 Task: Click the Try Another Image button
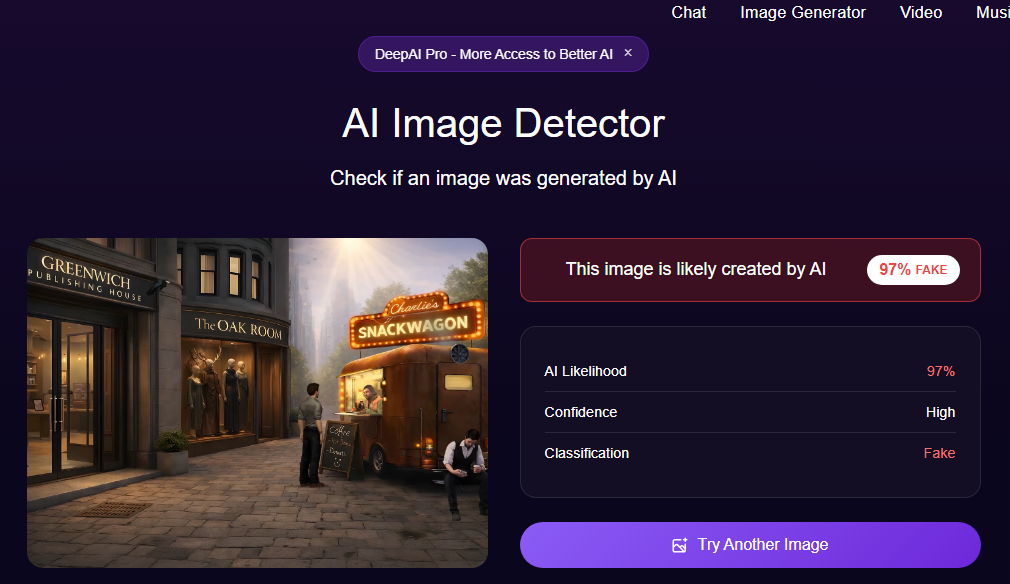click(x=750, y=545)
